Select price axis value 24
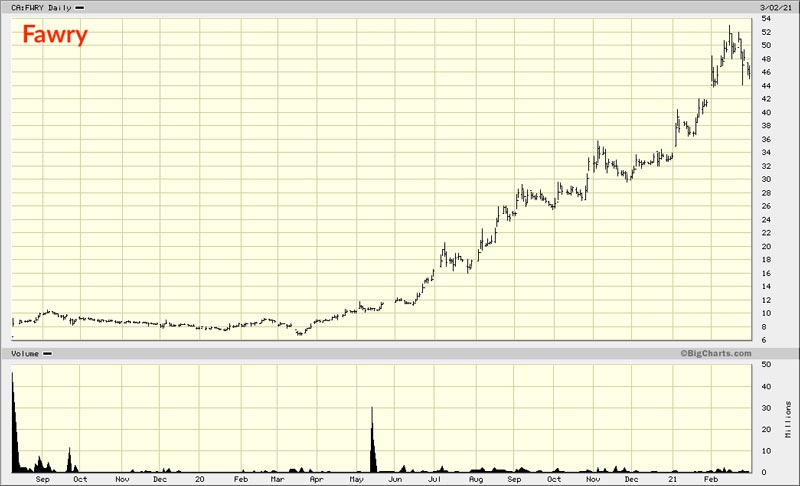Image resolution: width=800 pixels, height=486 pixels. tap(766, 219)
